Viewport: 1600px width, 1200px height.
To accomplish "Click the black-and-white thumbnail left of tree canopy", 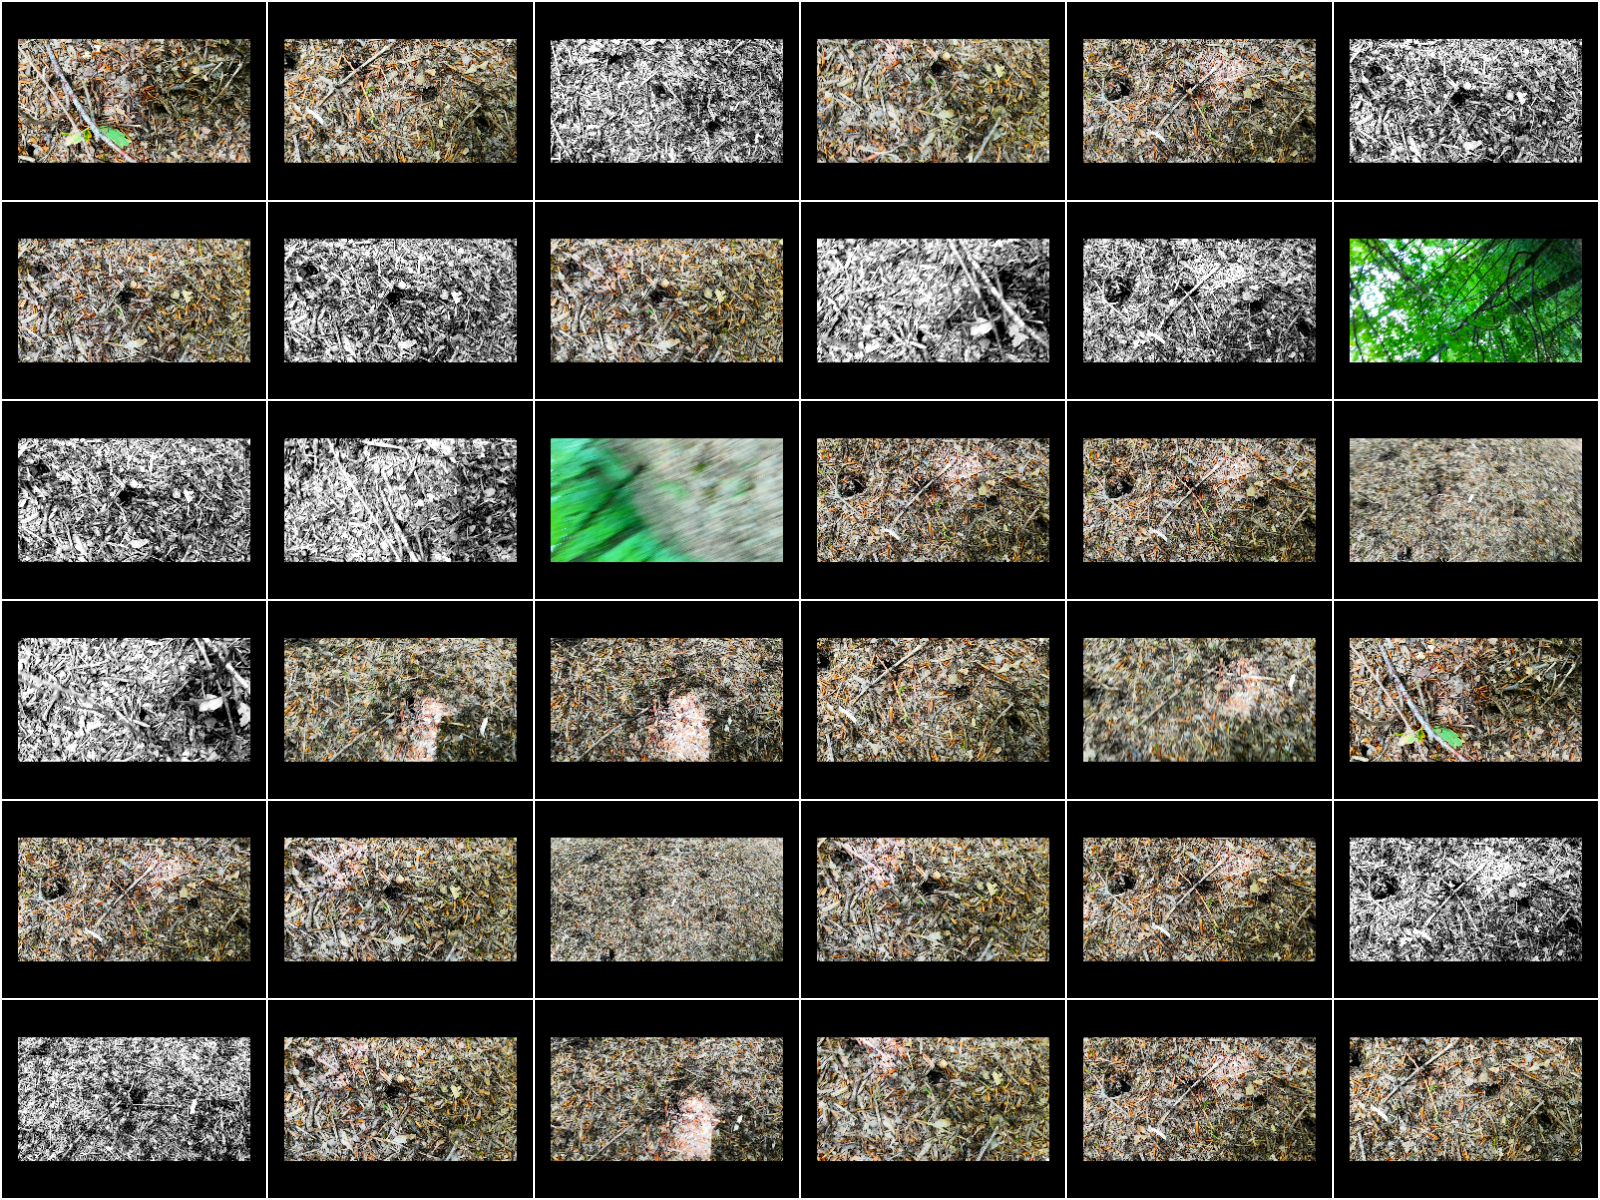I will [1199, 300].
